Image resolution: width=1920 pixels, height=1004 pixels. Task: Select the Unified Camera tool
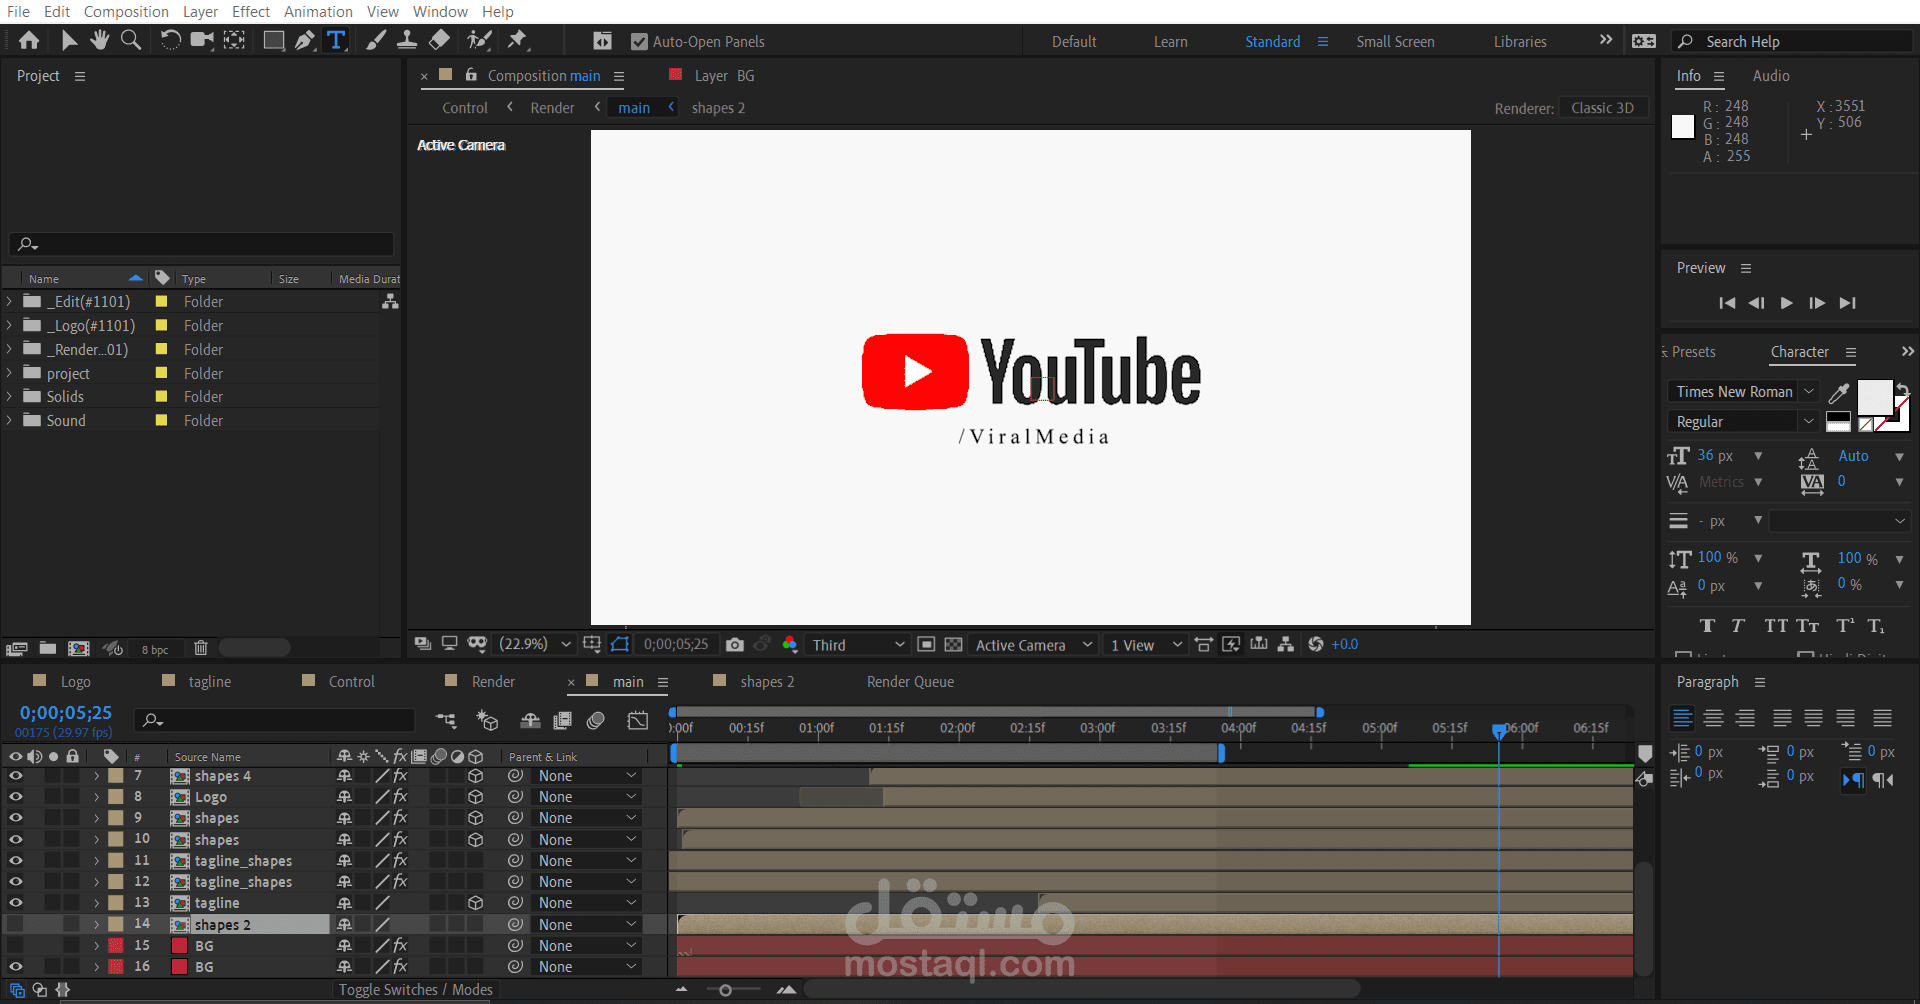[x=202, y=41]
